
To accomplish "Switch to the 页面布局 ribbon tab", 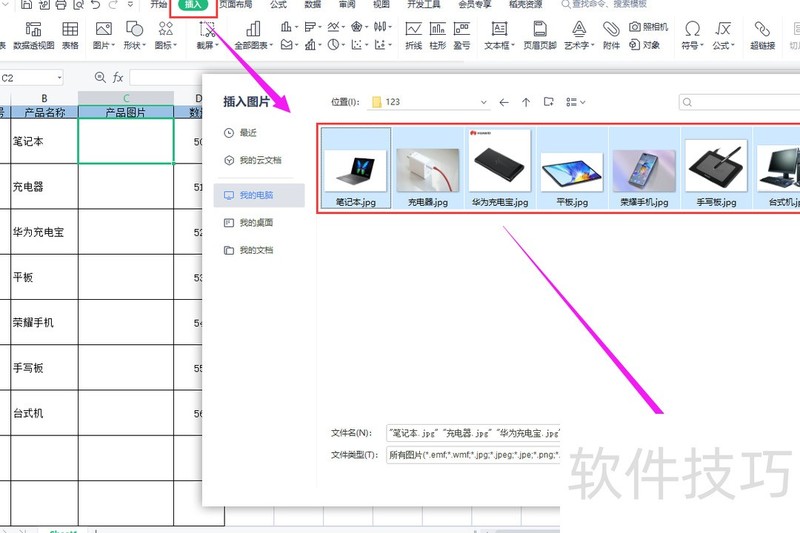I will (x=236, y=5).
